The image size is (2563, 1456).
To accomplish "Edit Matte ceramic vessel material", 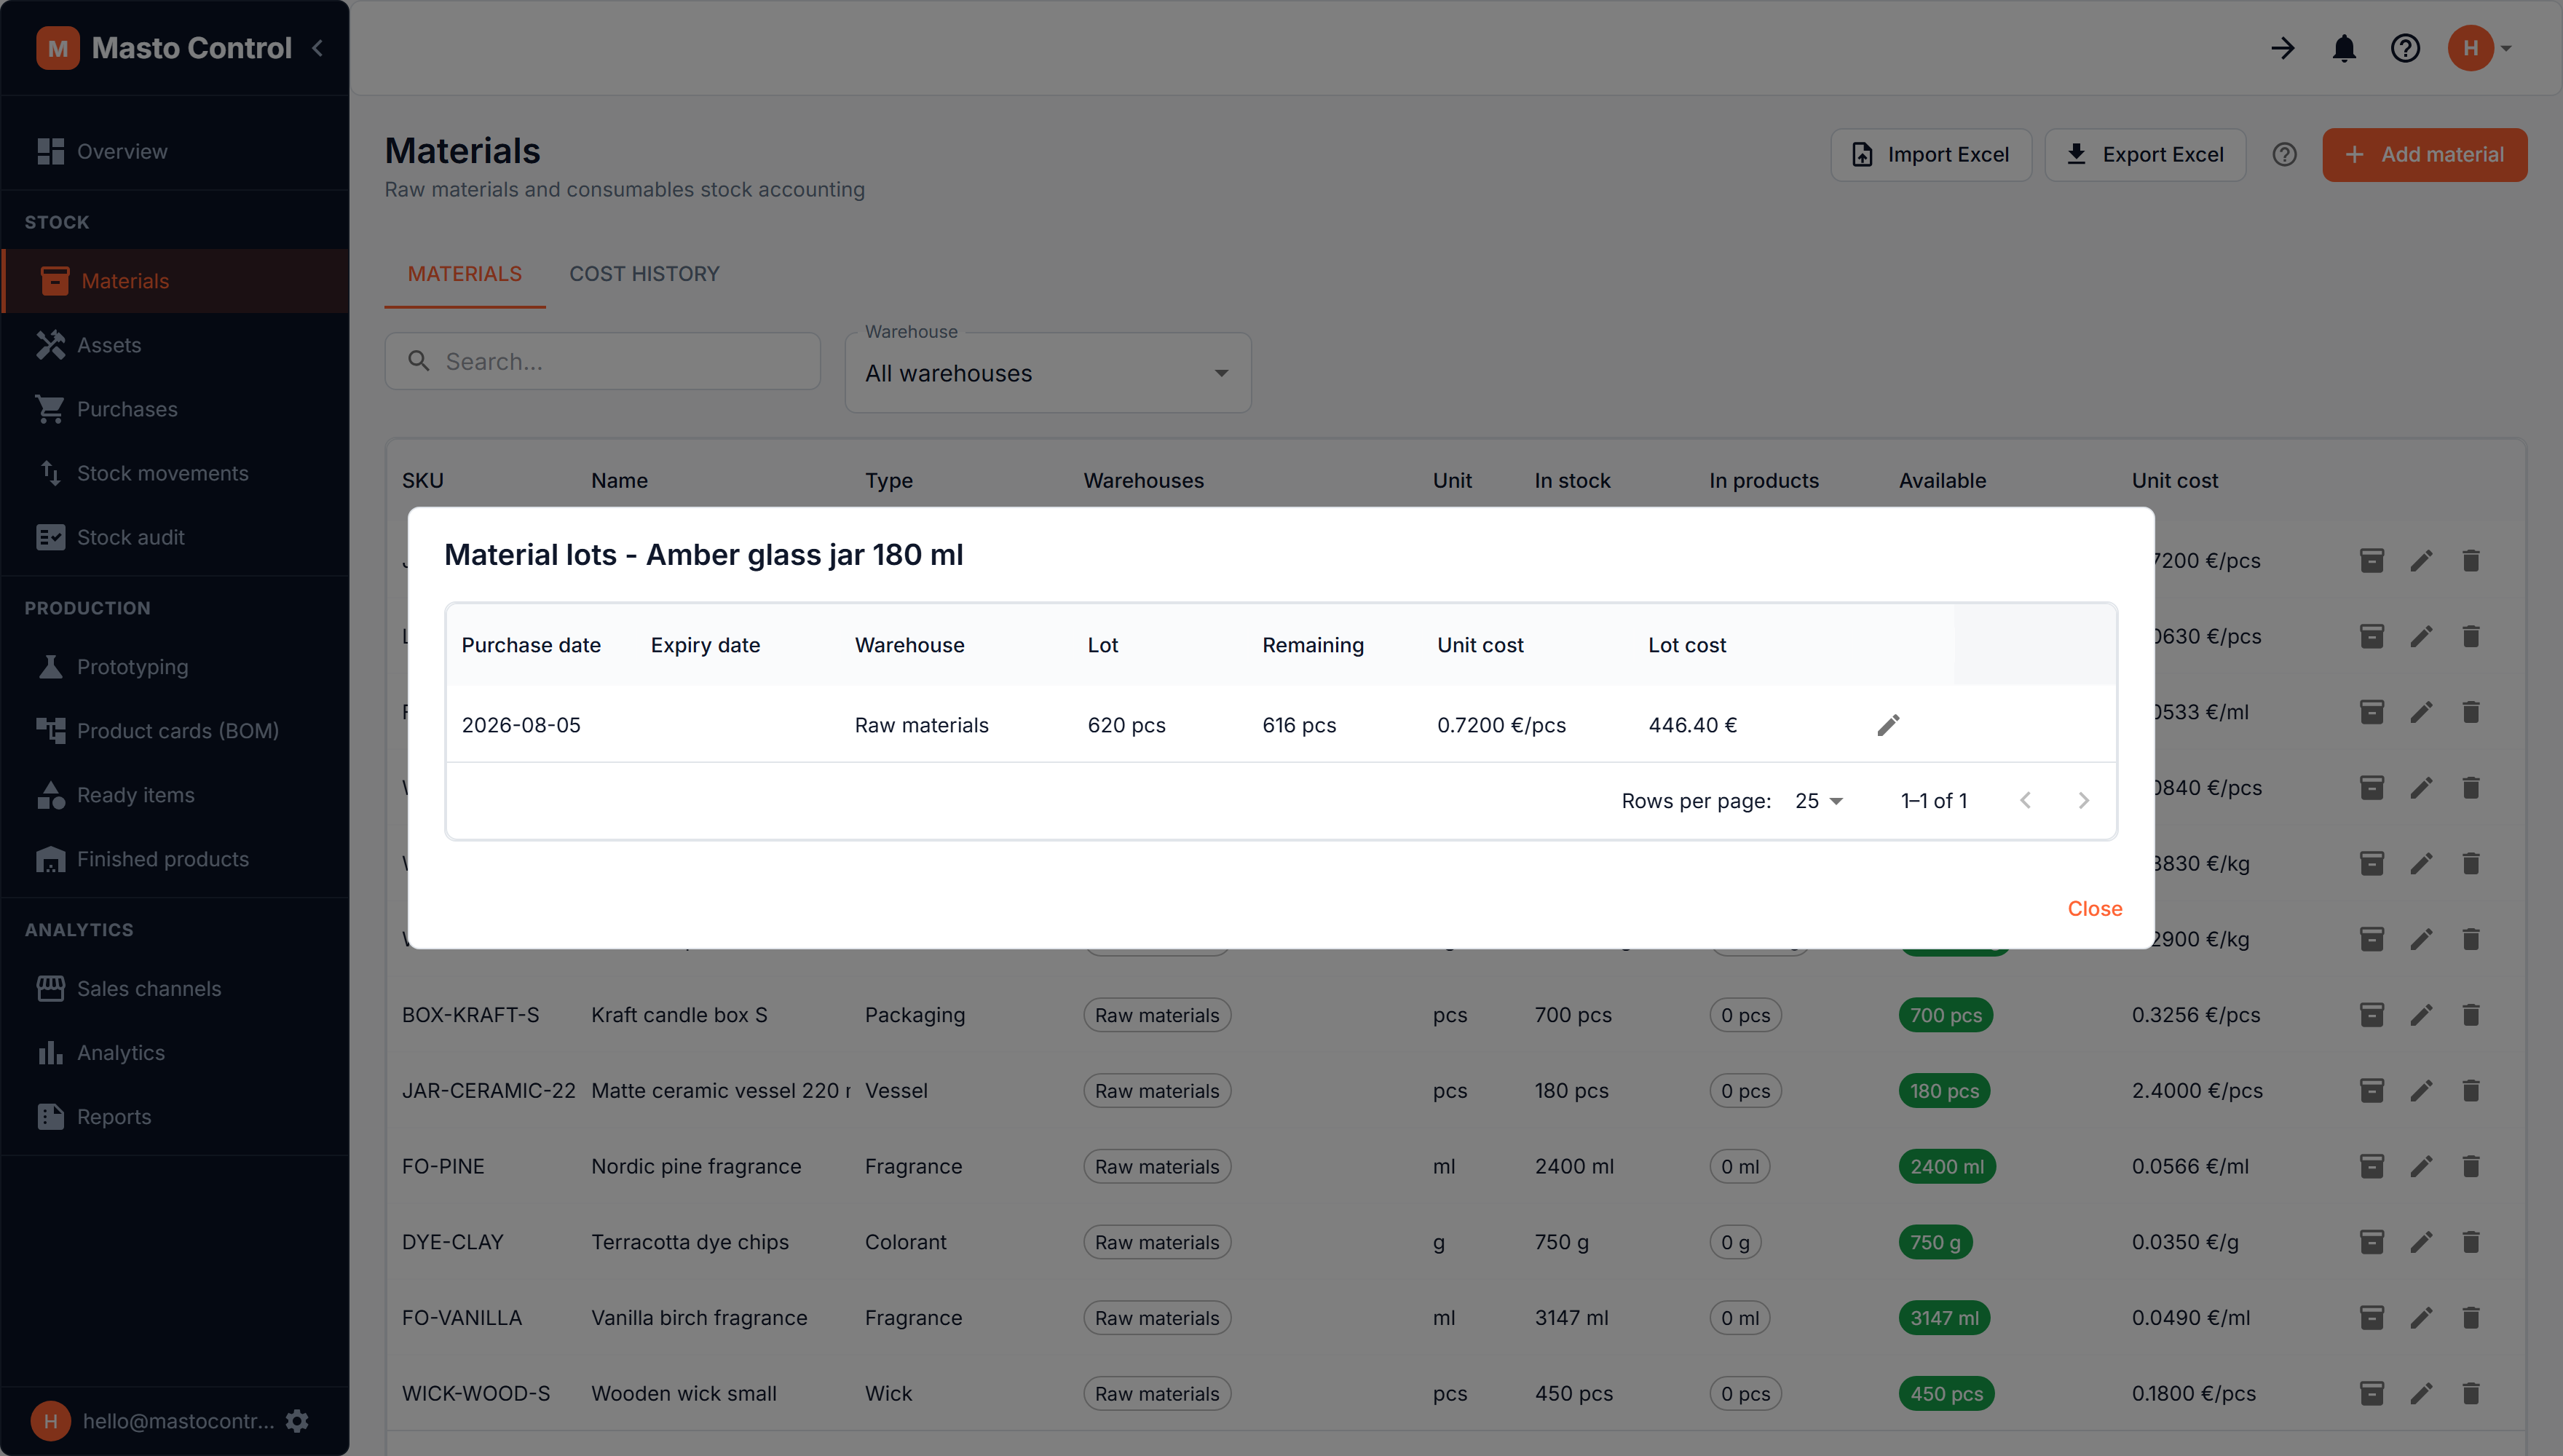I will pos(2421,1091).
